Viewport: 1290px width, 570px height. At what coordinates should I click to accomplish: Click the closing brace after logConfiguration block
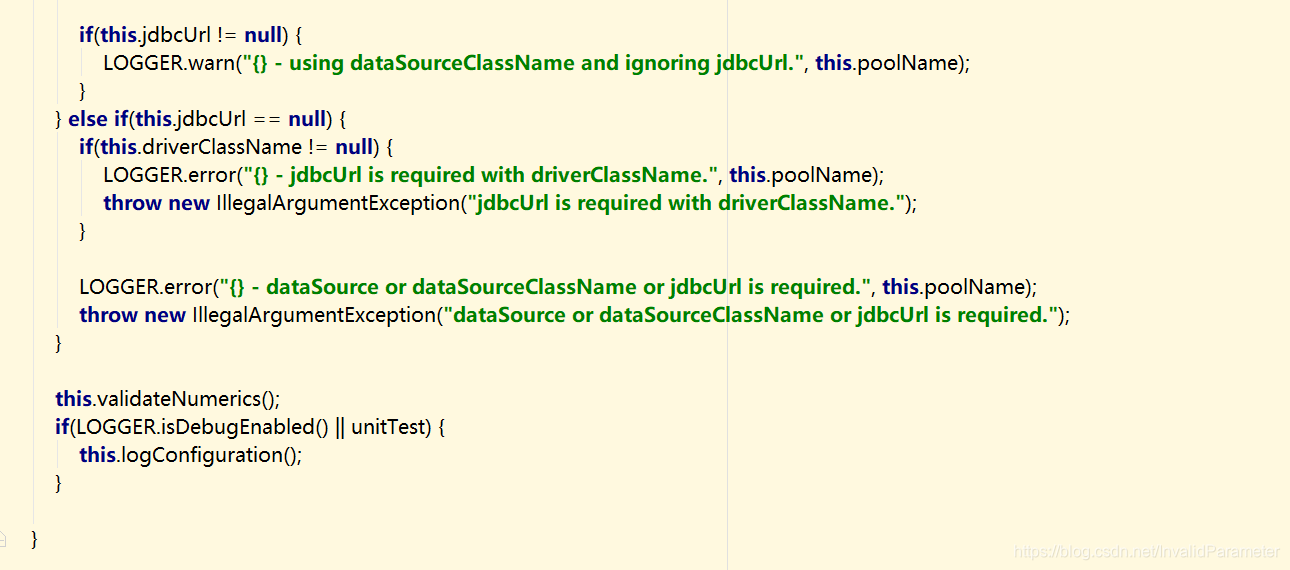[59, 483]
